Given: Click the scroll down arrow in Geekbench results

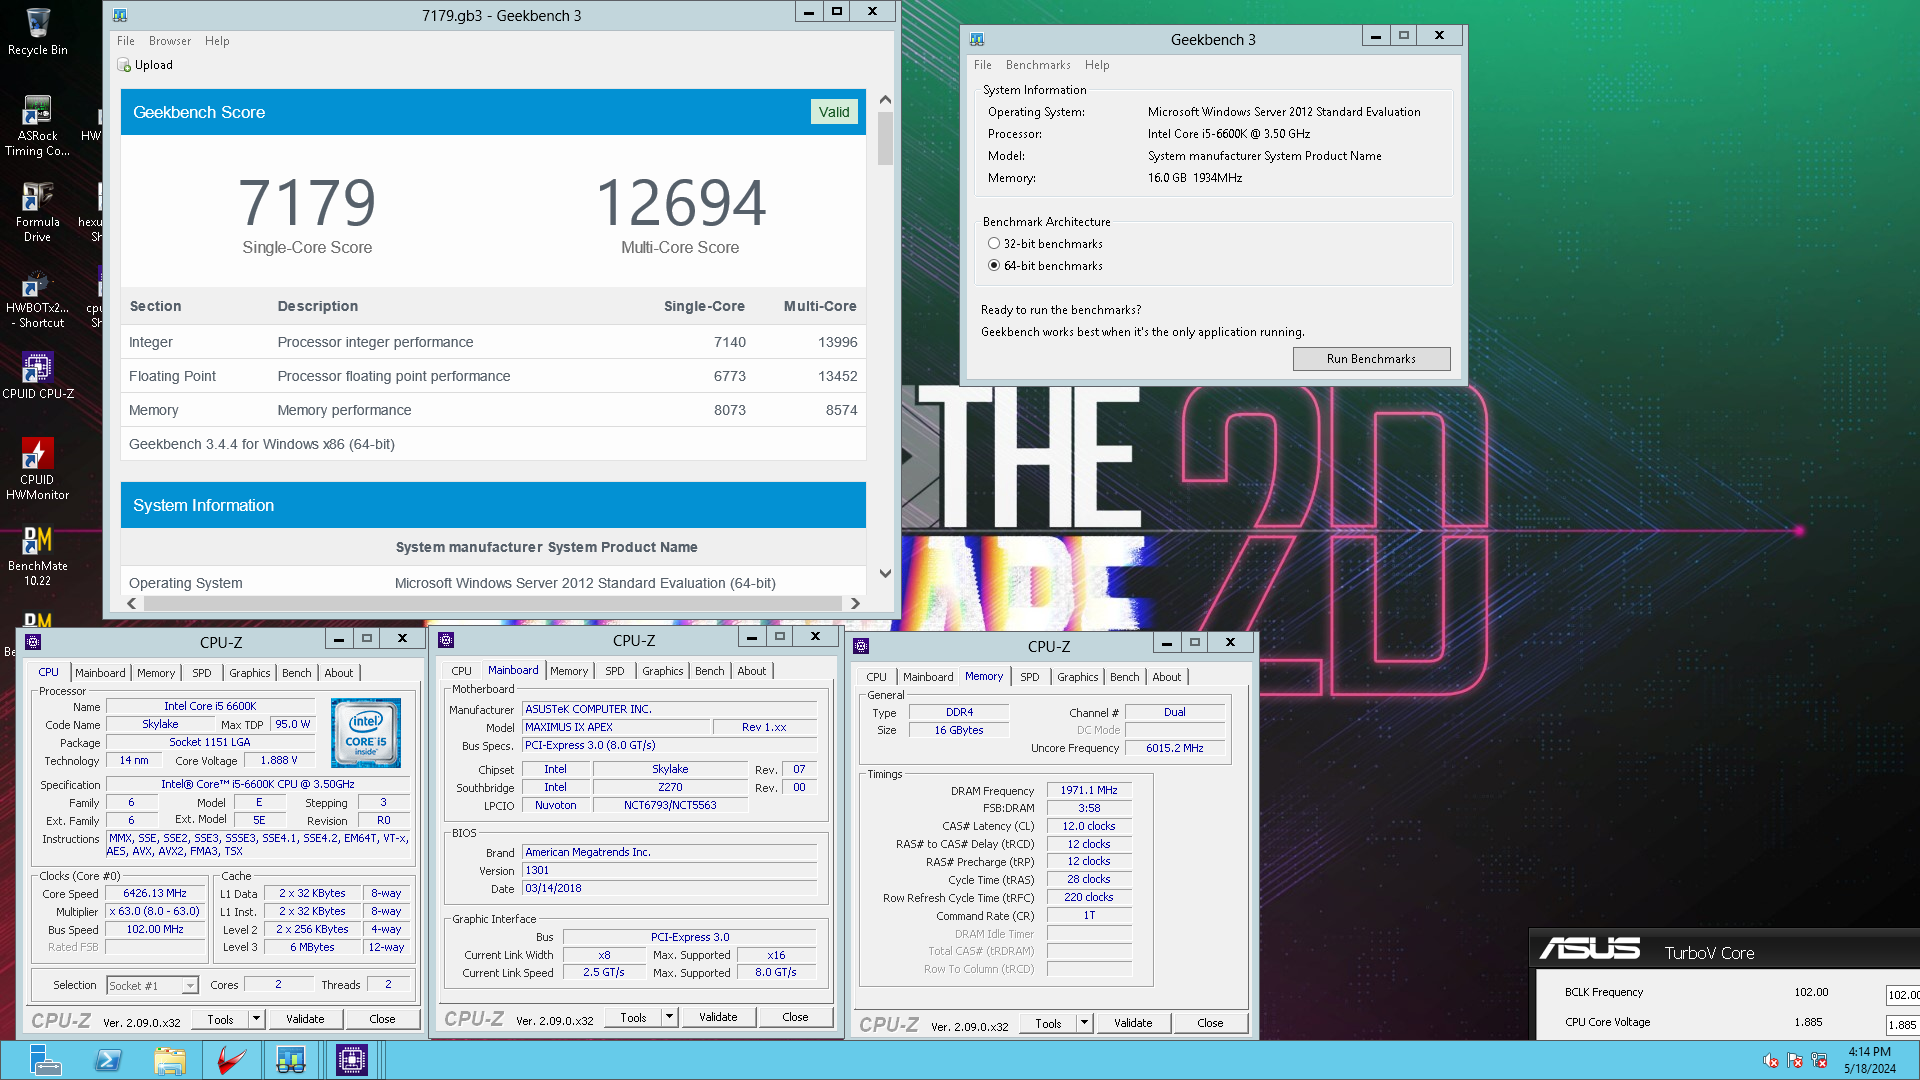Looking at the screenshot, I should 885,574.
